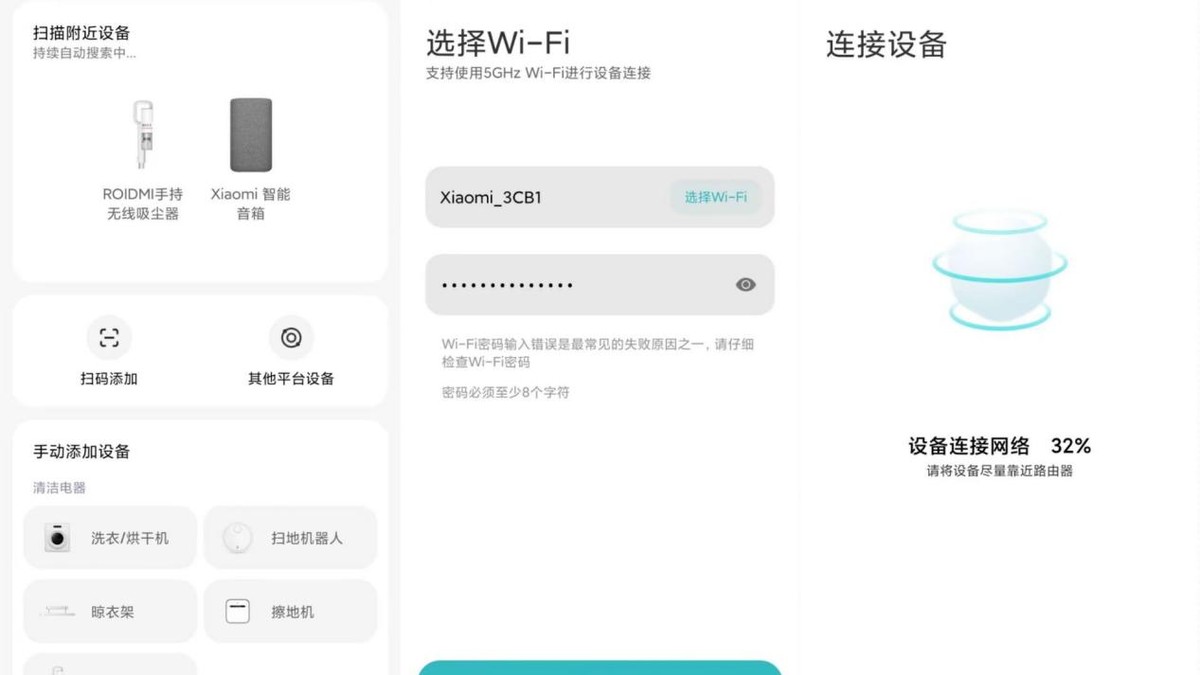
Task: Choose the robot vacuum icon 扫地机器人
Action: tap(238, 538)
